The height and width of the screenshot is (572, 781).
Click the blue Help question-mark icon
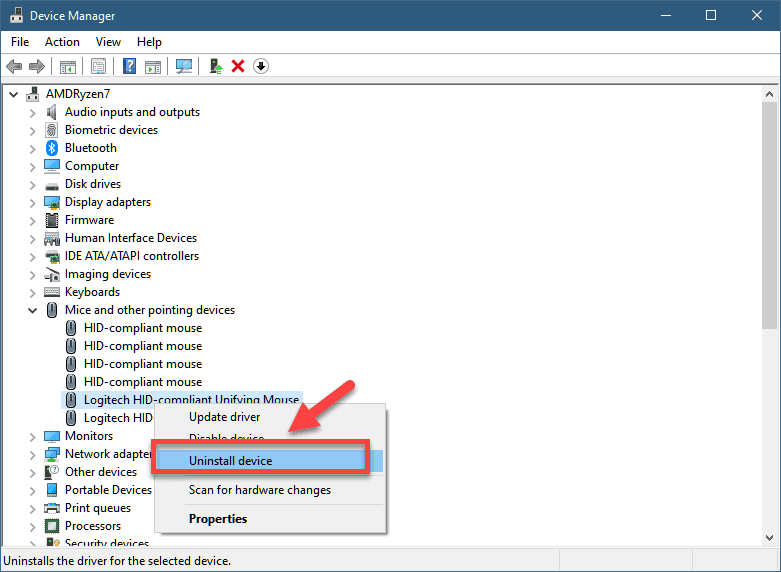pyautogui.click(x=130, y=66)
